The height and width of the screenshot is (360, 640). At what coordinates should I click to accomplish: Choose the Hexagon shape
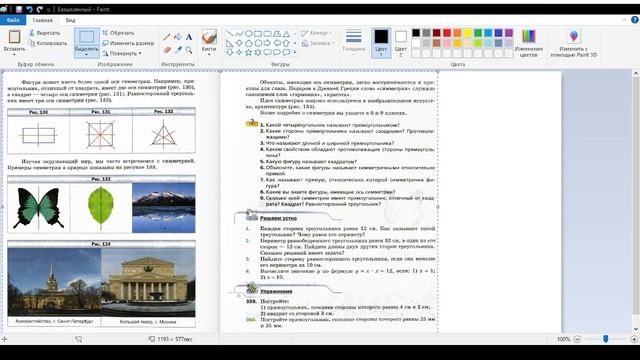pos(258,43)
